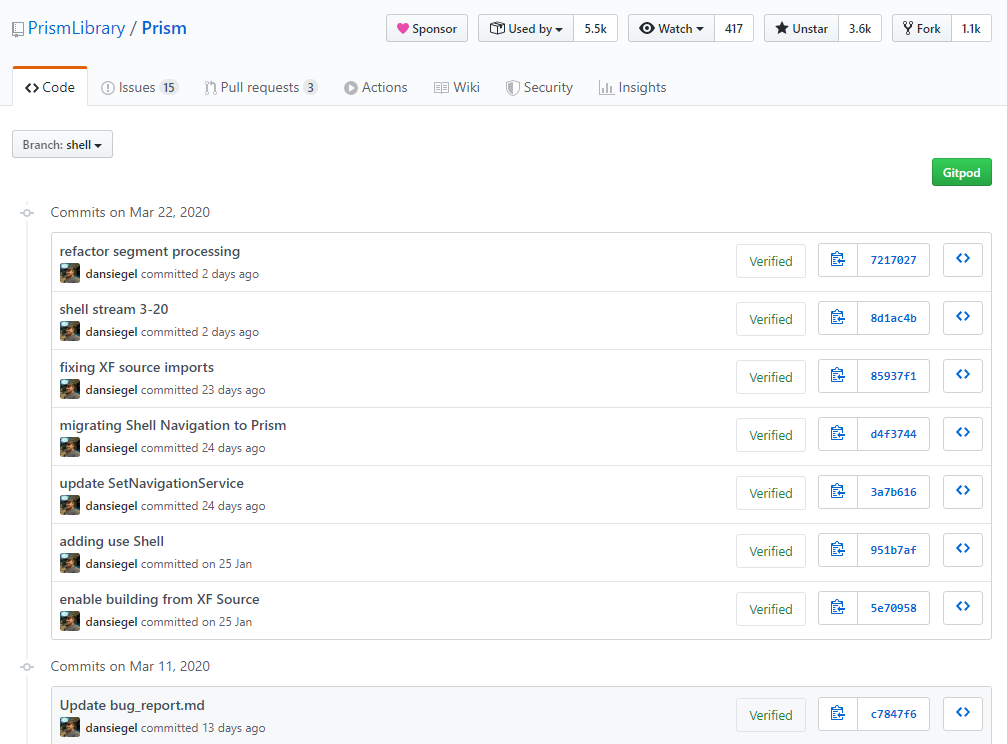1007x744 pixels.
Task: Open commit 'migrating Shell Navigation to Prism'
Action: [173, 425]
